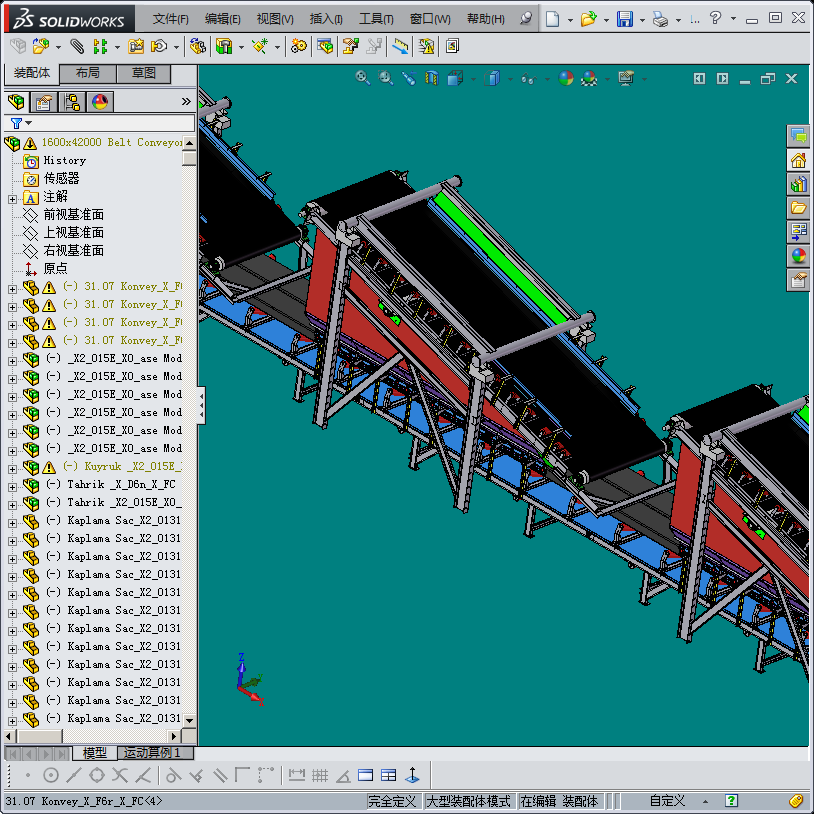Click the Save floppy disk icon
This screenshot has height=814, width=814.
624,19
